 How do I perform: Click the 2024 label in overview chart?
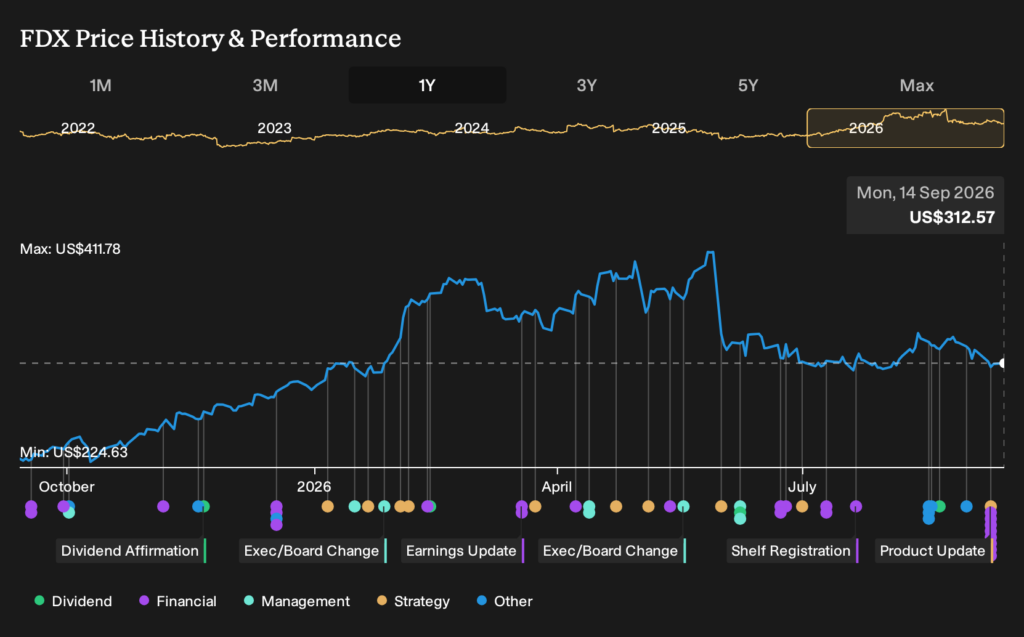472,128
